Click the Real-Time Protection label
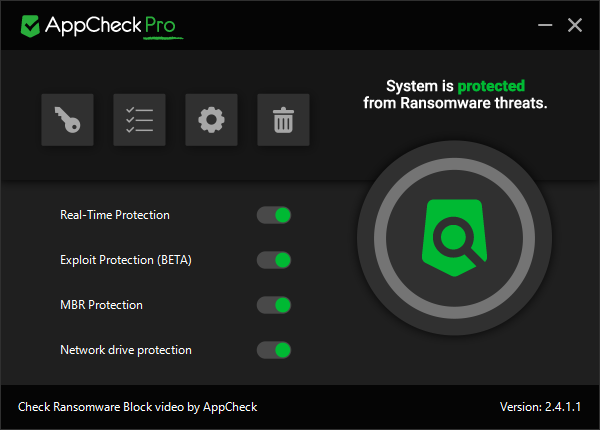Screen dimensions: 600x430 pos(115,215)
